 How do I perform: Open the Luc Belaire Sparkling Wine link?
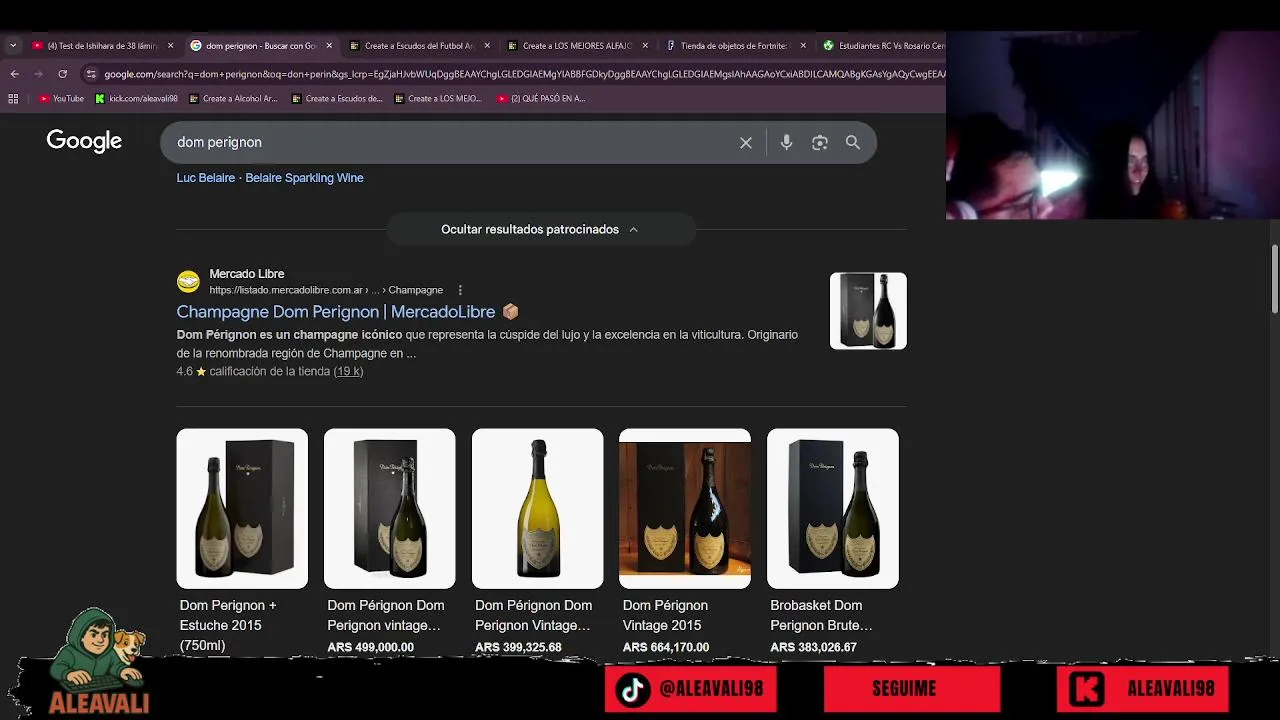pyautogui.click(x=270, y=178)
